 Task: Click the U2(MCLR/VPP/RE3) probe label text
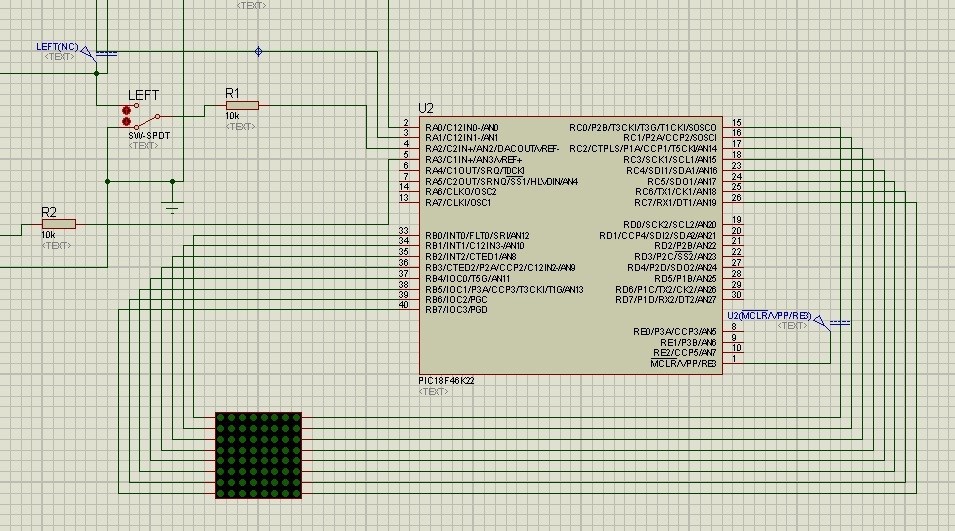point(769,315)
